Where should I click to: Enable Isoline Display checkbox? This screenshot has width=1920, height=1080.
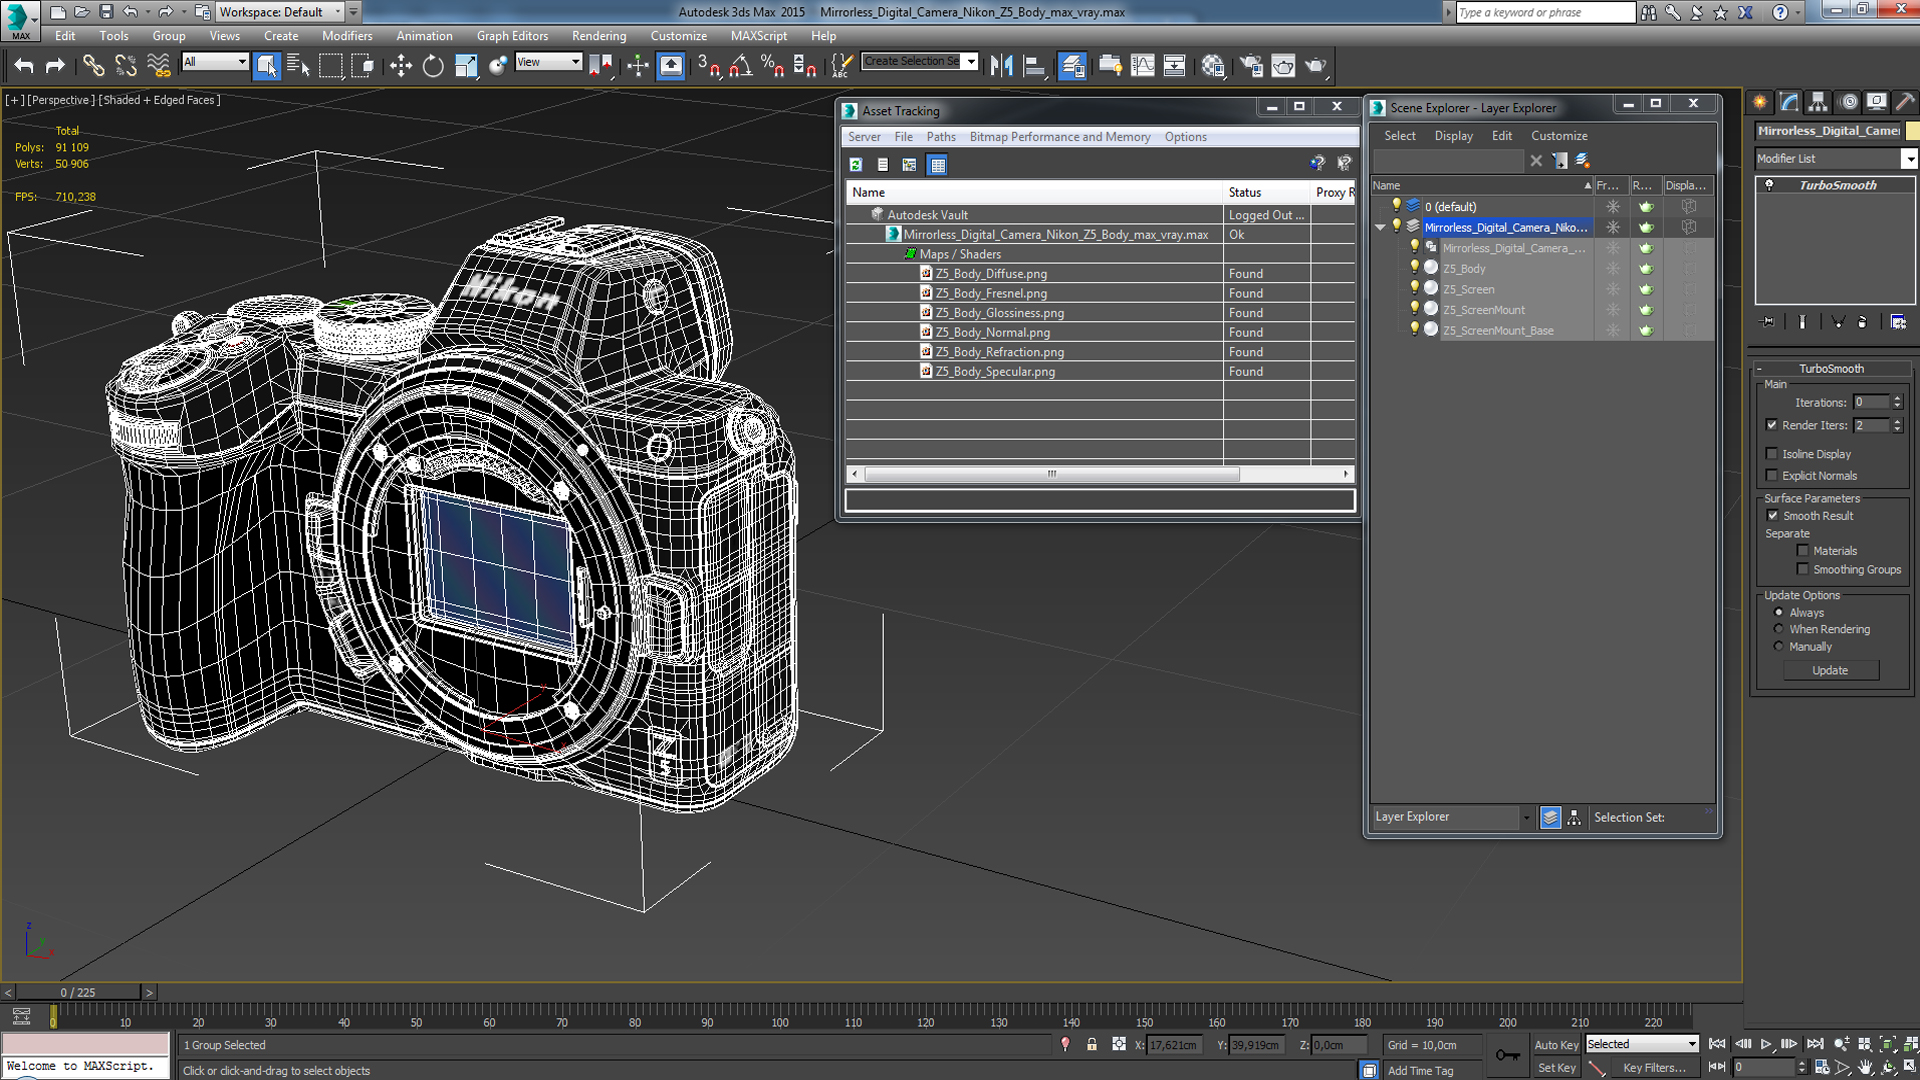[1772, 454]
